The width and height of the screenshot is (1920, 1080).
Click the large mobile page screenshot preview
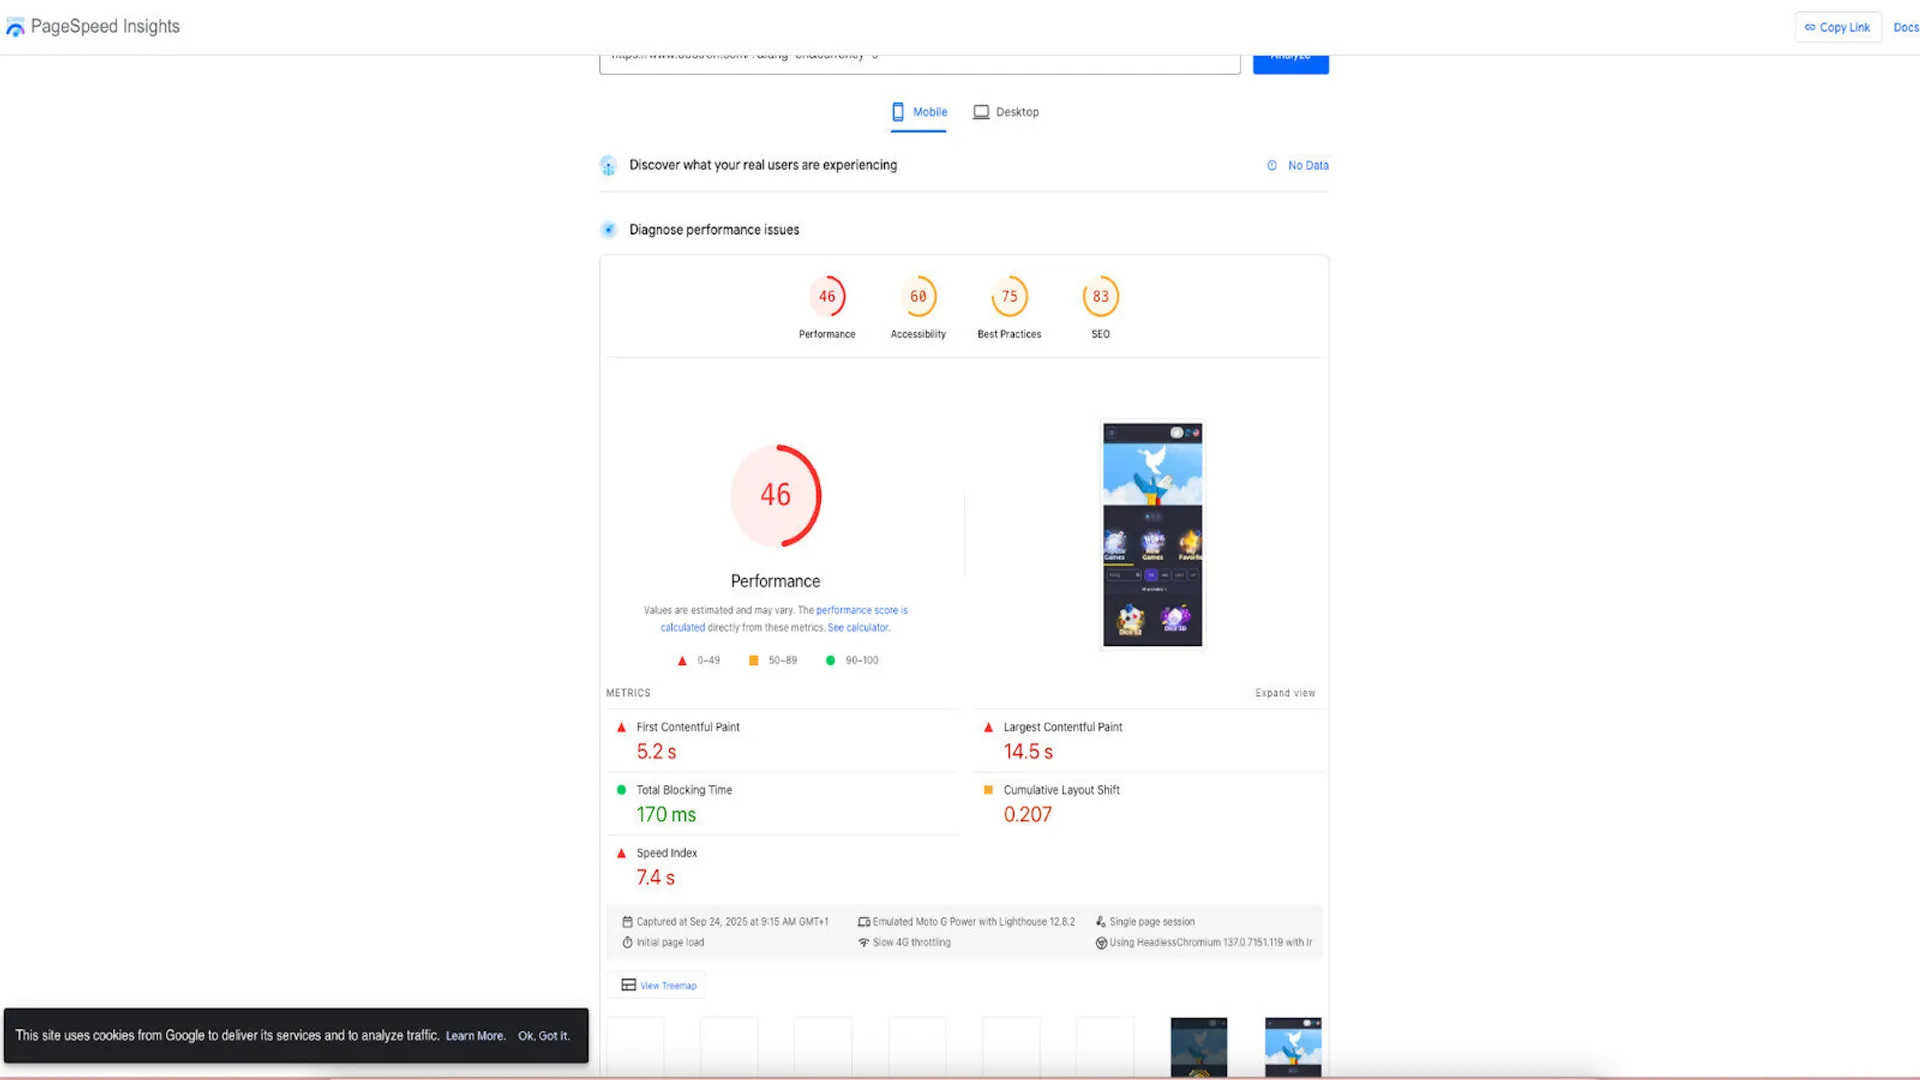(1152, 534)
